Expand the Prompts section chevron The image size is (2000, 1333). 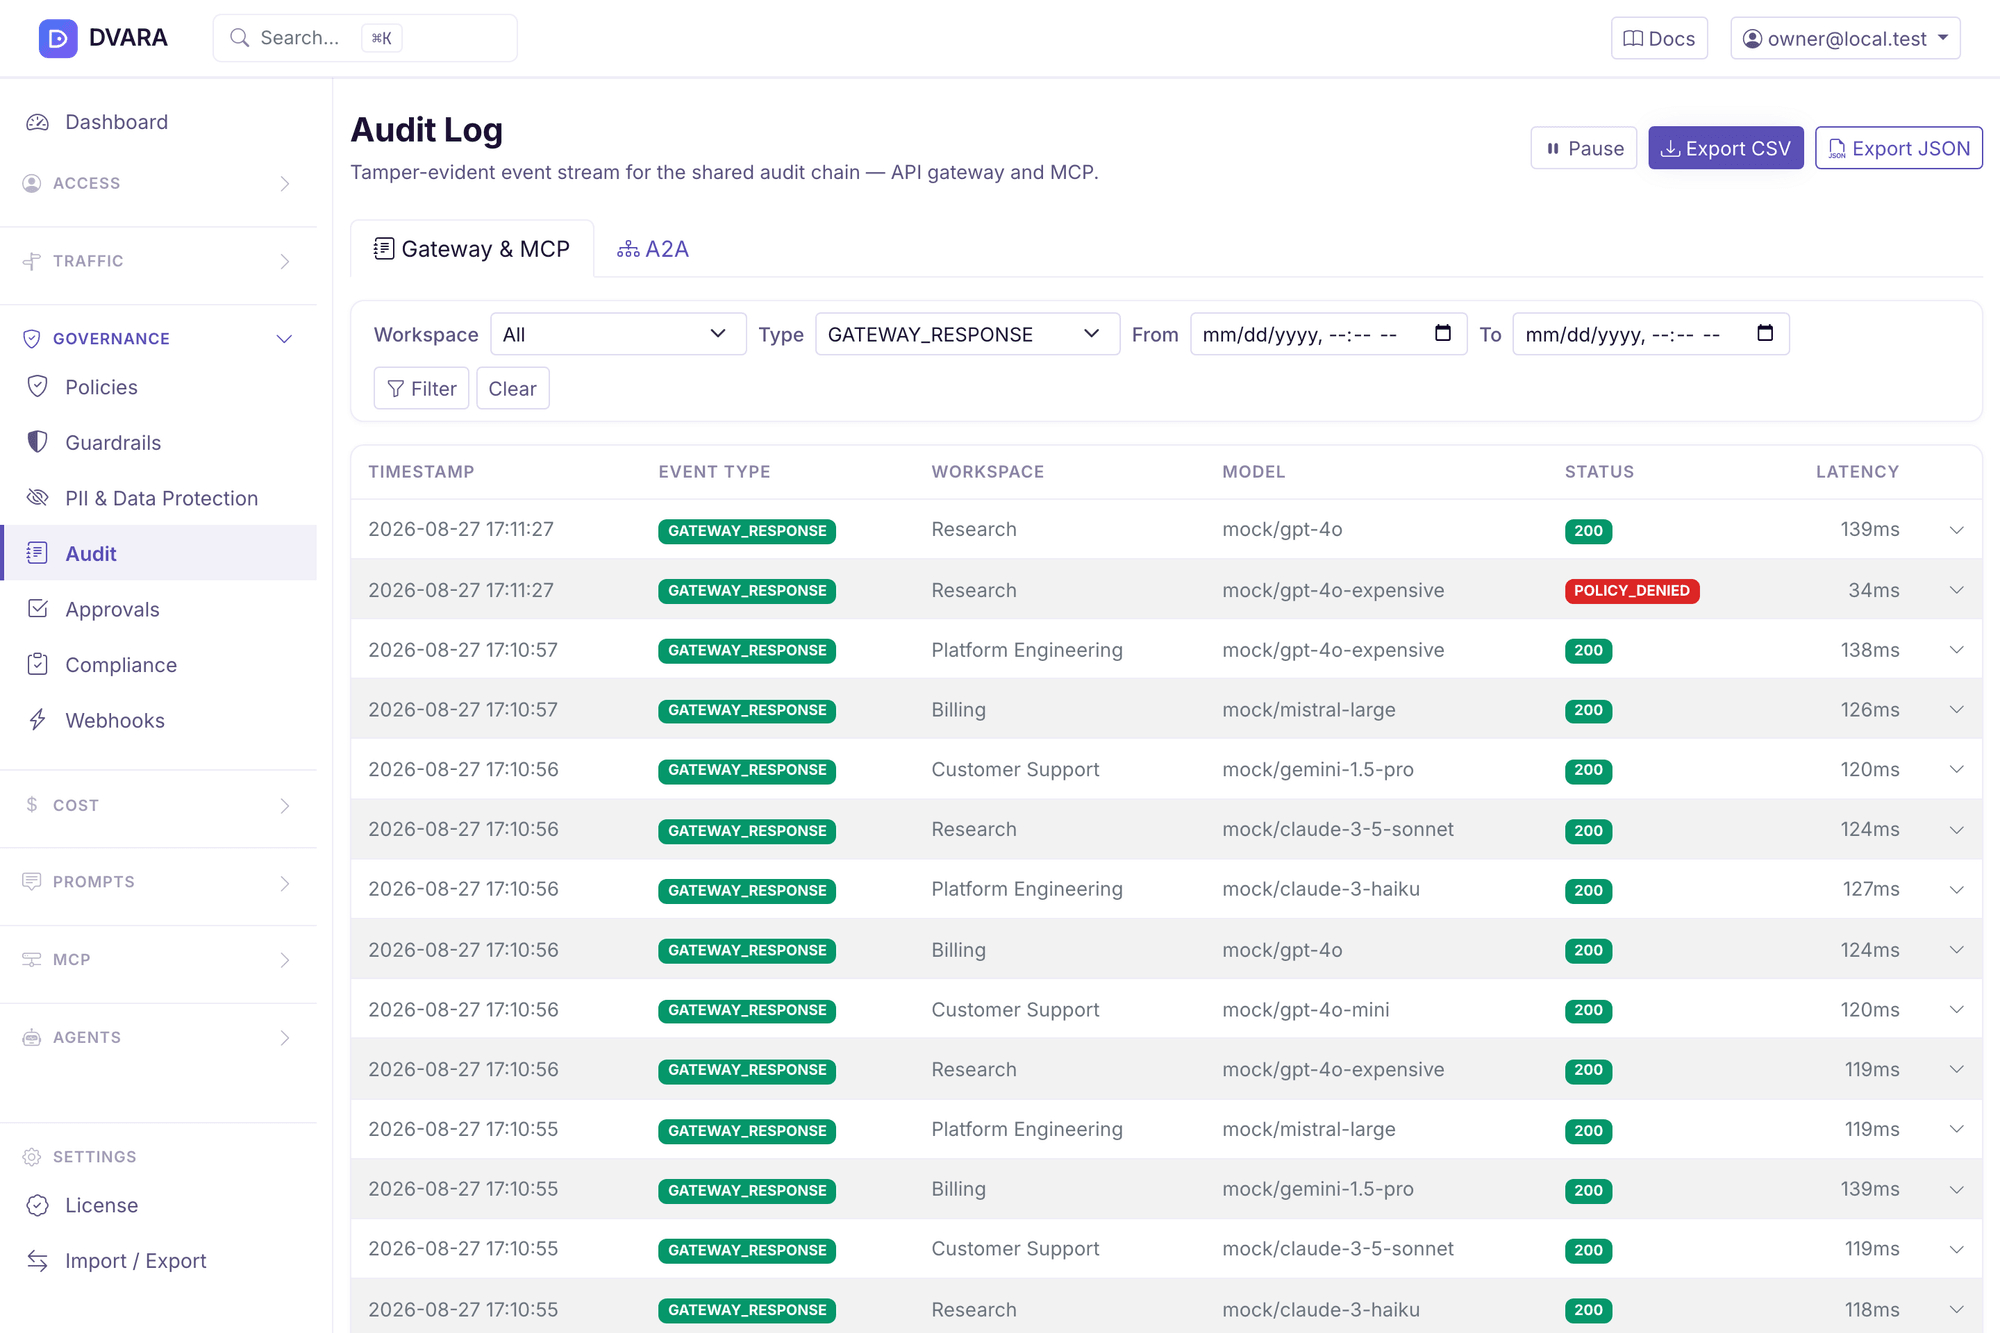coord(285,883)
